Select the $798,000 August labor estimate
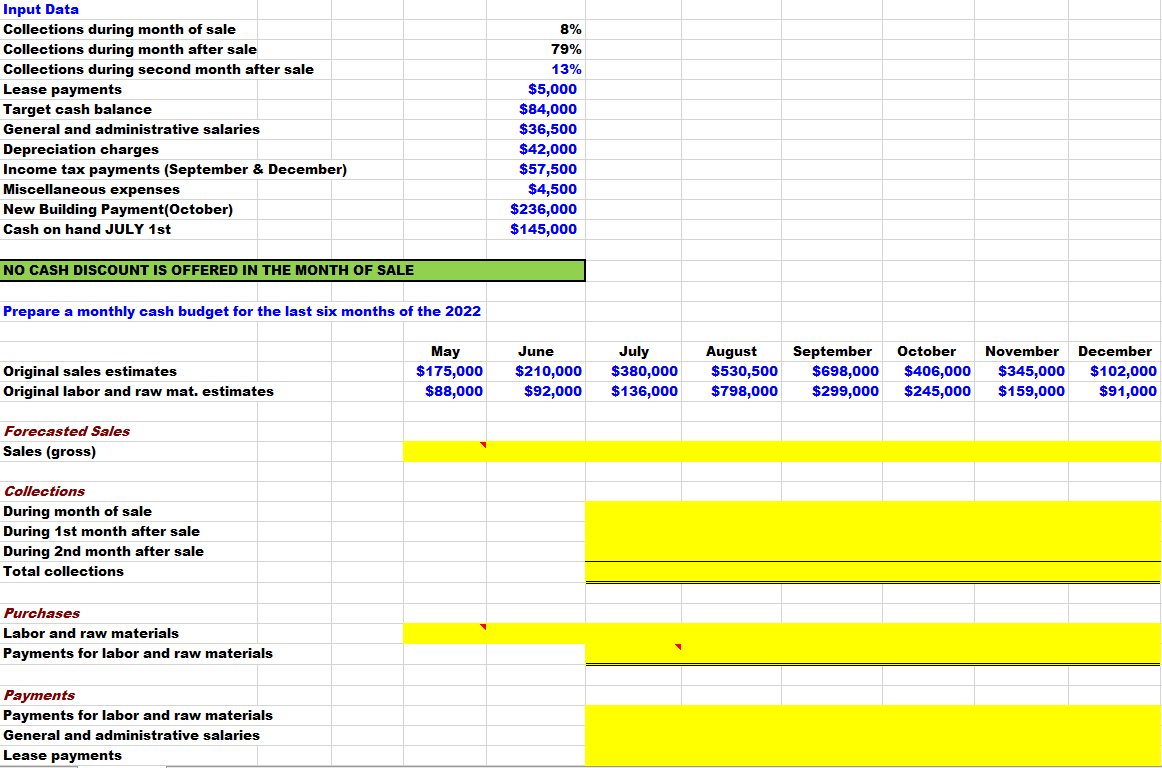The width and height of the screenshot is (1162, 768). point(728,391)
